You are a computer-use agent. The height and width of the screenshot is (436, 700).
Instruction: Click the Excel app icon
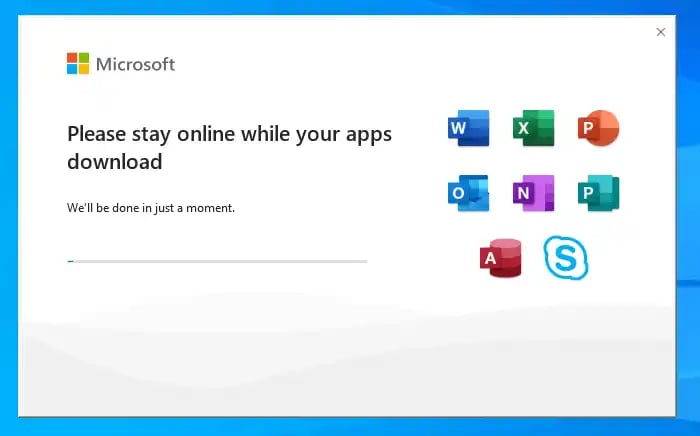533,128
